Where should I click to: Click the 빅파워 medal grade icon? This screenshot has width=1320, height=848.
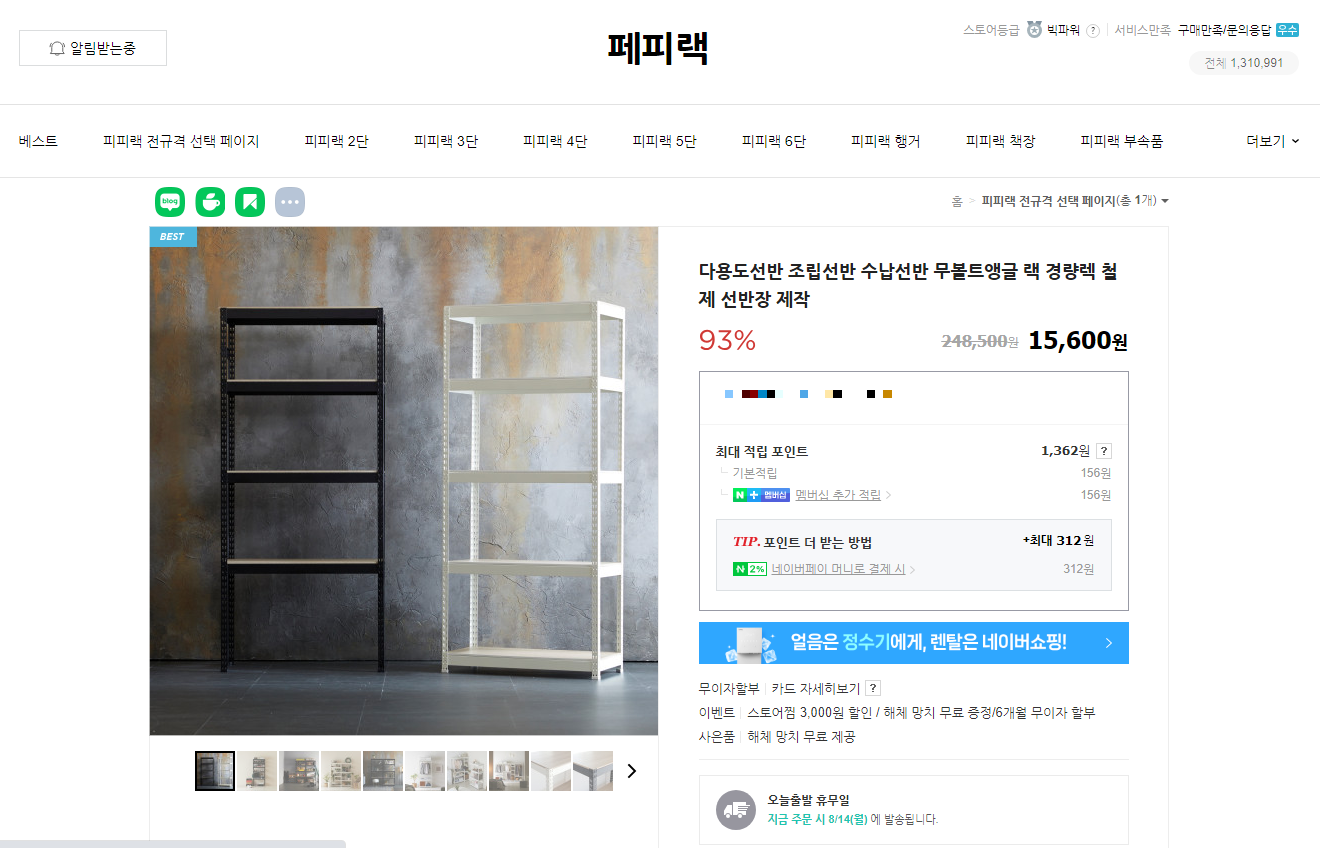click(1034, 30)
